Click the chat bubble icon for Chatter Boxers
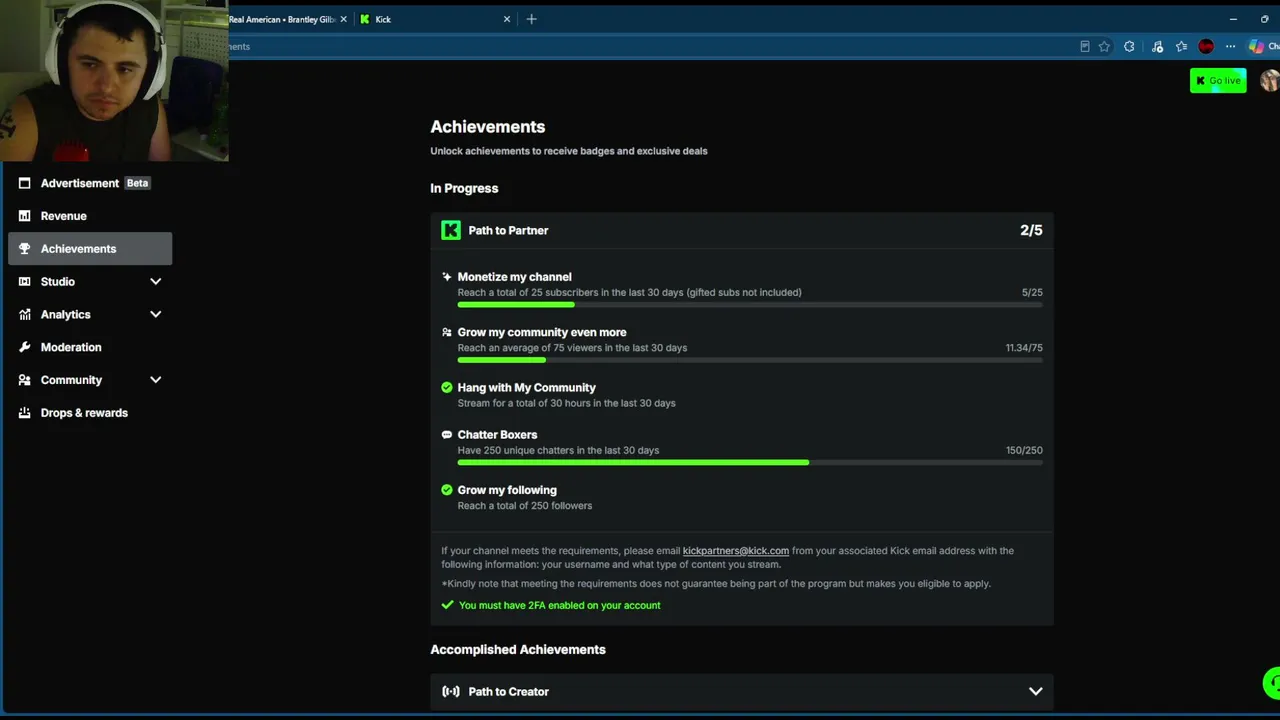The image size is (1280, 720). click(x=447, y=435)
